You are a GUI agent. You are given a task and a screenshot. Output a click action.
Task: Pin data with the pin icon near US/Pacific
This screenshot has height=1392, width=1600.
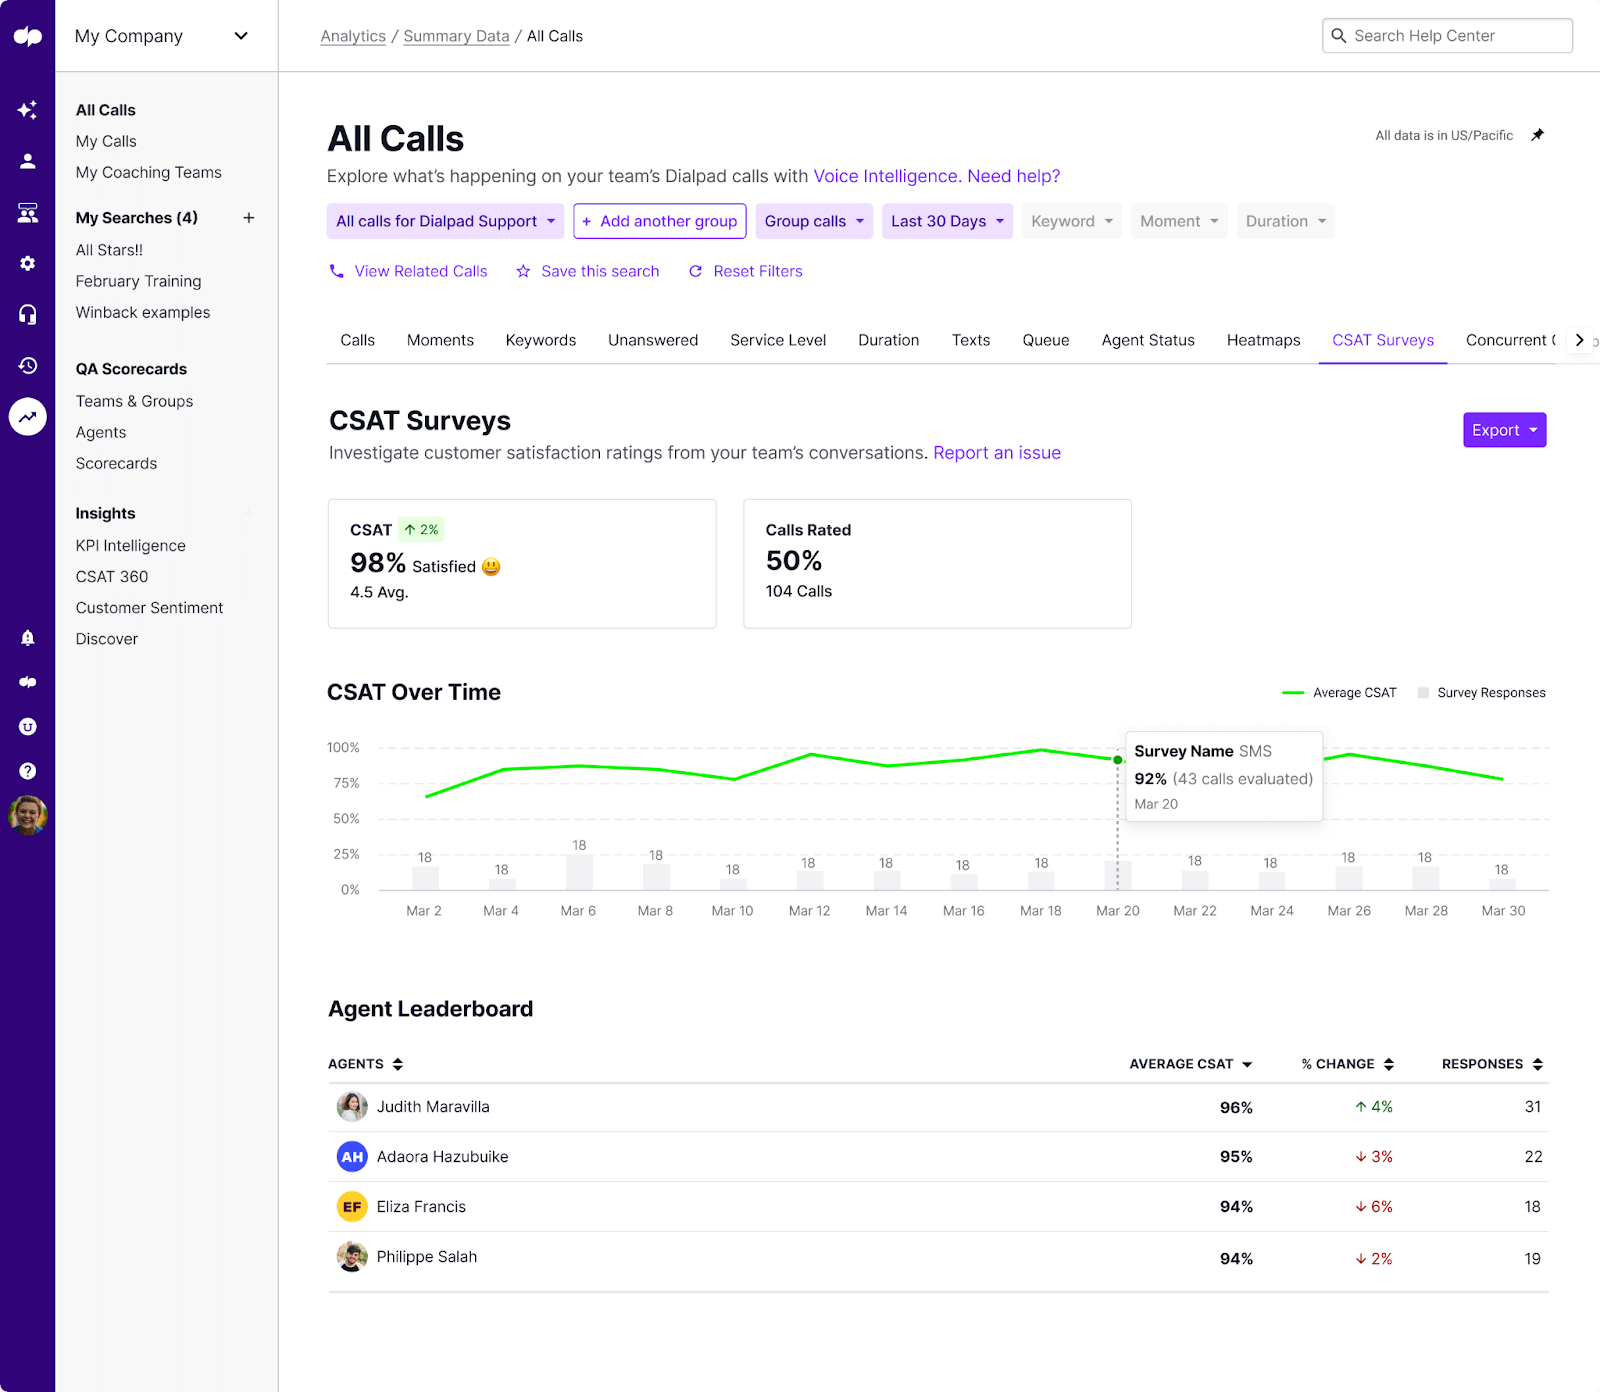[x=1538, y=134]
